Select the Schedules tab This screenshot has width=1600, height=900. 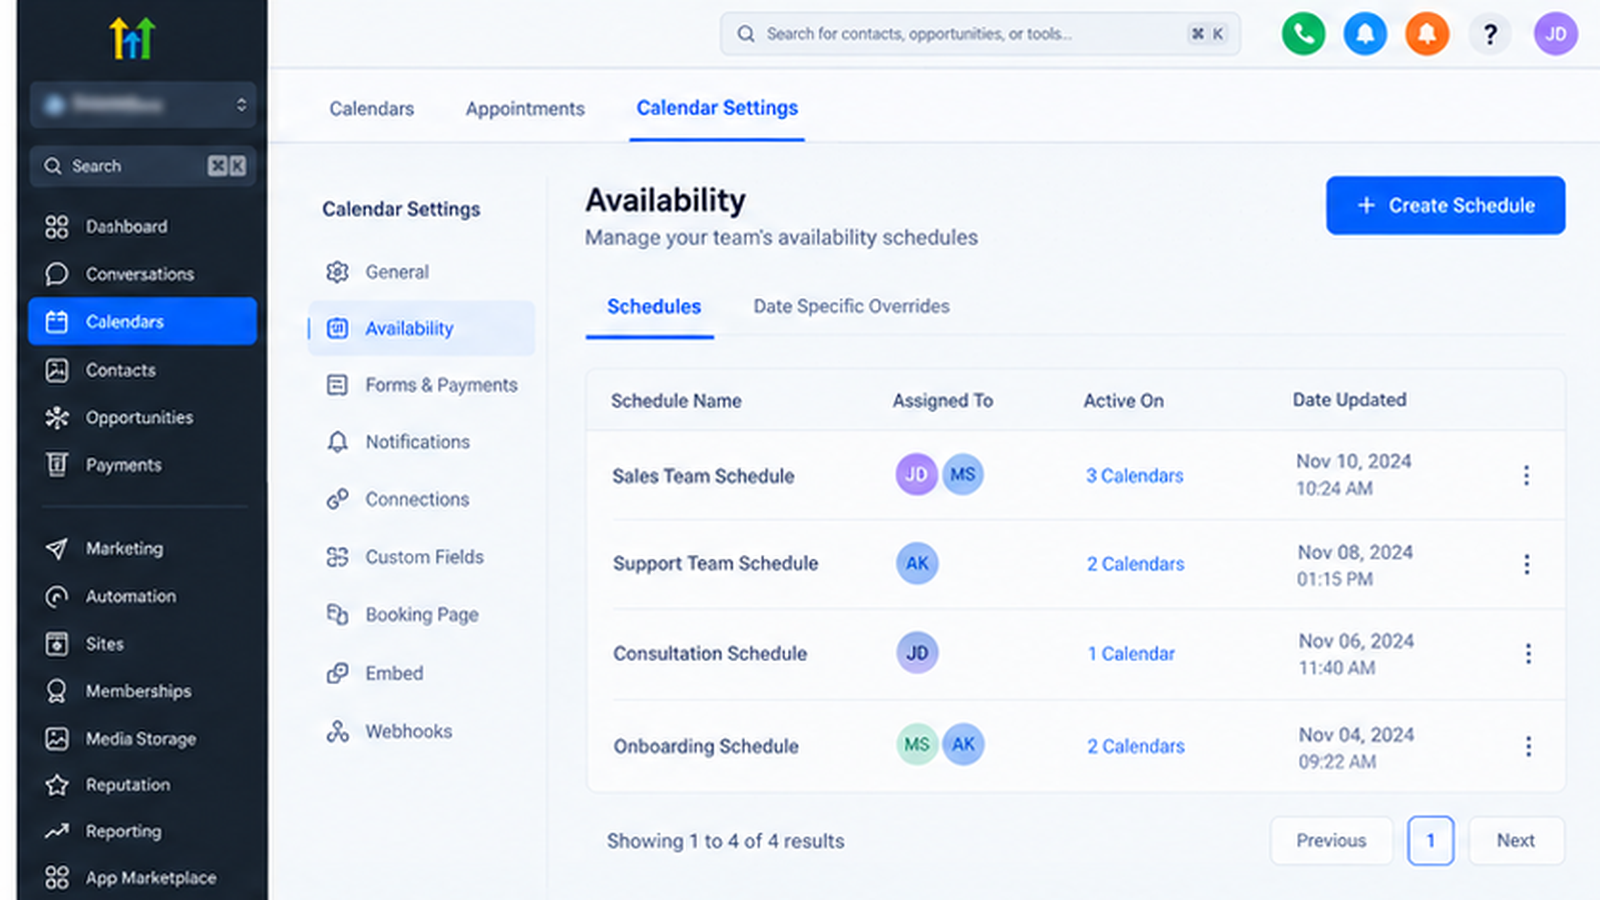coord(654,306)
